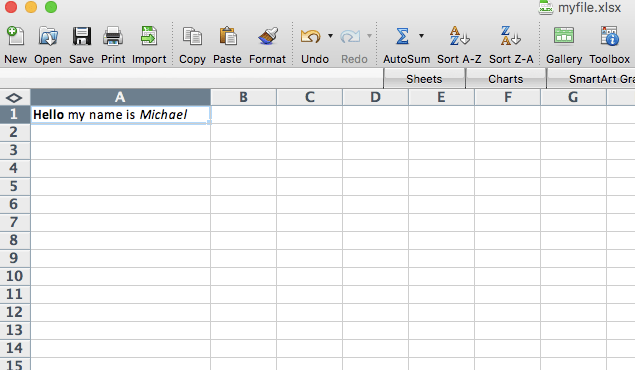635x370 pixels.
Task: Click the greyed-out Redo arrow icon
Action: (350, 36)
